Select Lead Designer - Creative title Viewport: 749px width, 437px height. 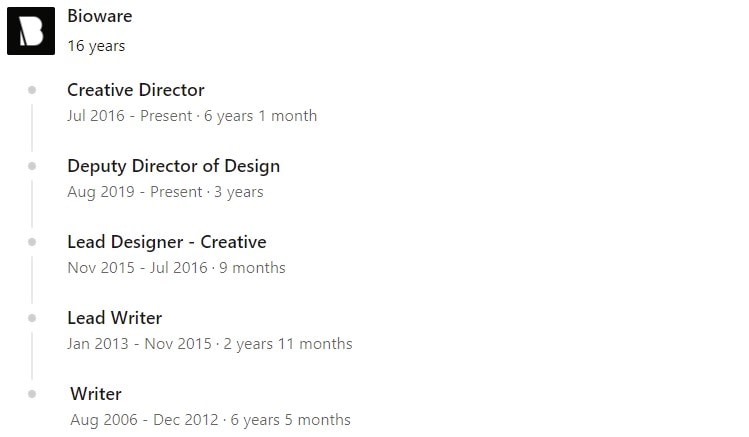167,242
